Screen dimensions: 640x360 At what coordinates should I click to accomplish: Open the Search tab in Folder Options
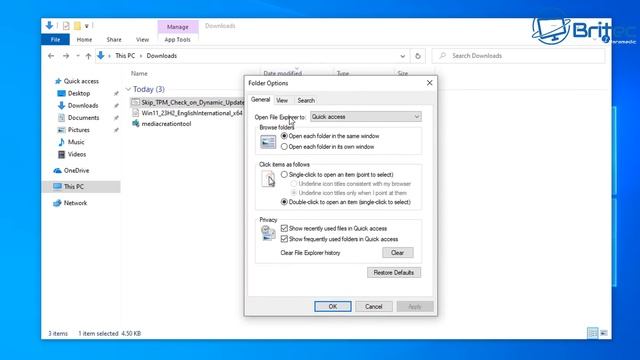(x=306, y=100)
